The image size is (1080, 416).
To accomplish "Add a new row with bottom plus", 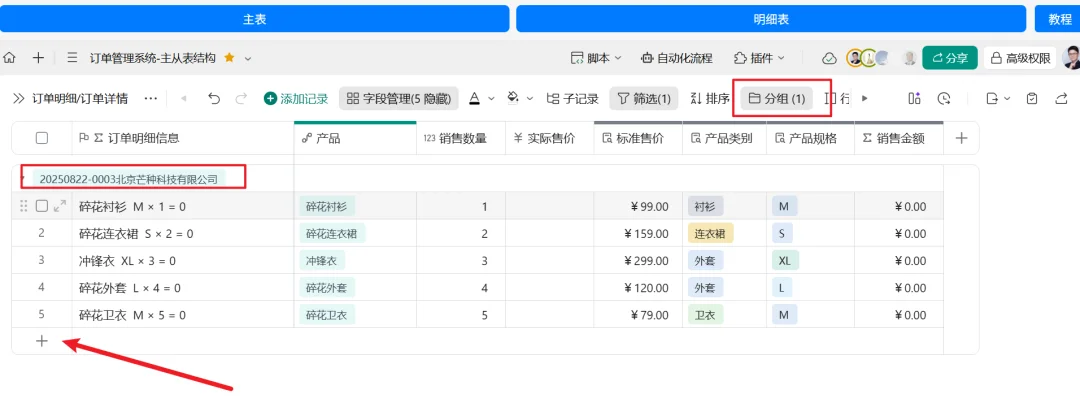I will click(x=42, y=341).
